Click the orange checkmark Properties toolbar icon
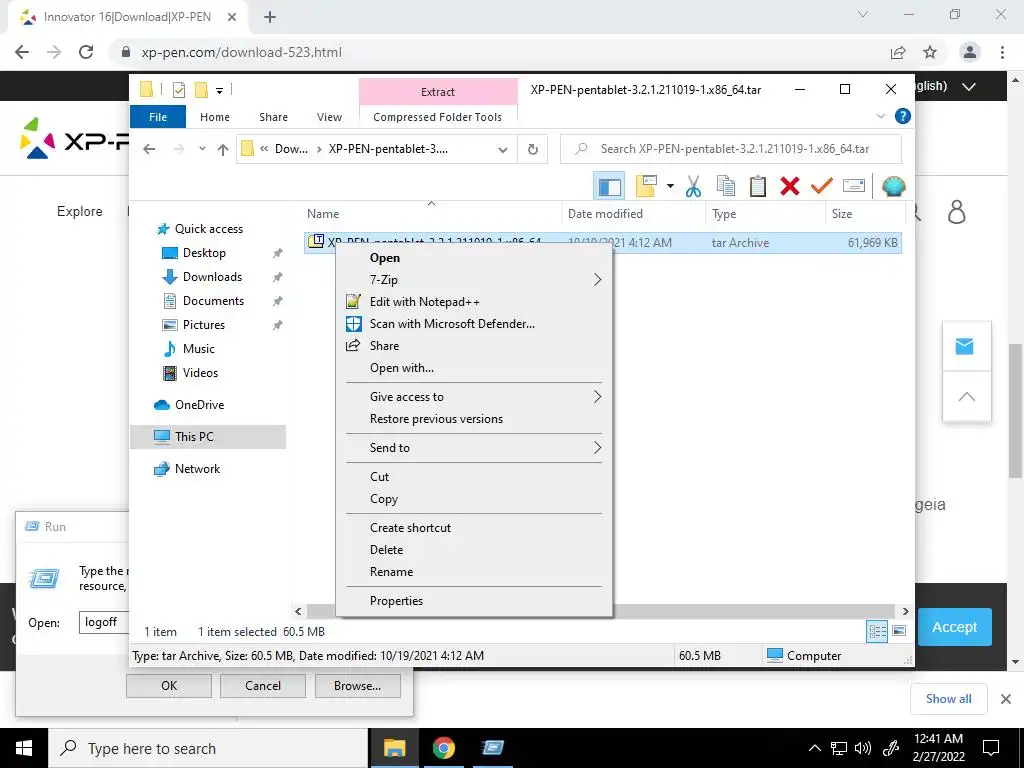The width and height of the screenshot is (1024, 768). 822,187
